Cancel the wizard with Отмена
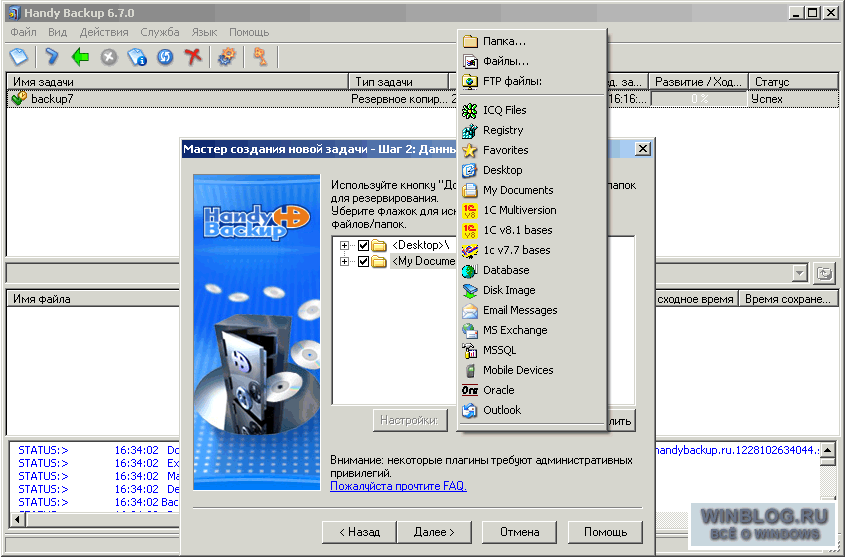The height and width of the screenshot is (557, 845). click(520, 532)
